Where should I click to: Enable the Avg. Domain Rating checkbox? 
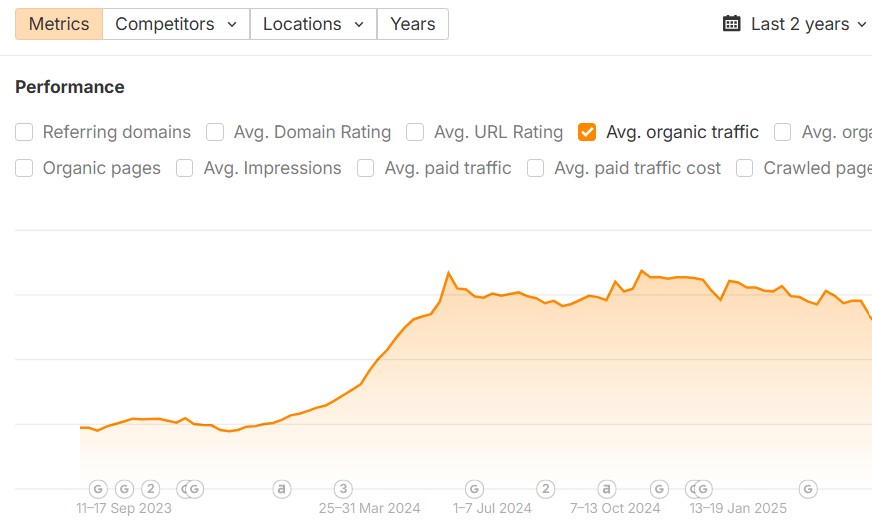215,132
